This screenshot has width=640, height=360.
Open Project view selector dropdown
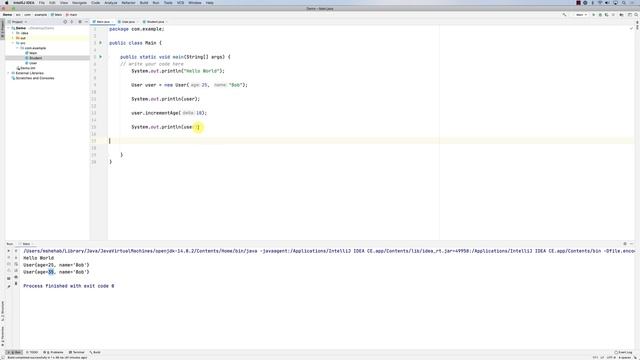[x=18, y=22]
